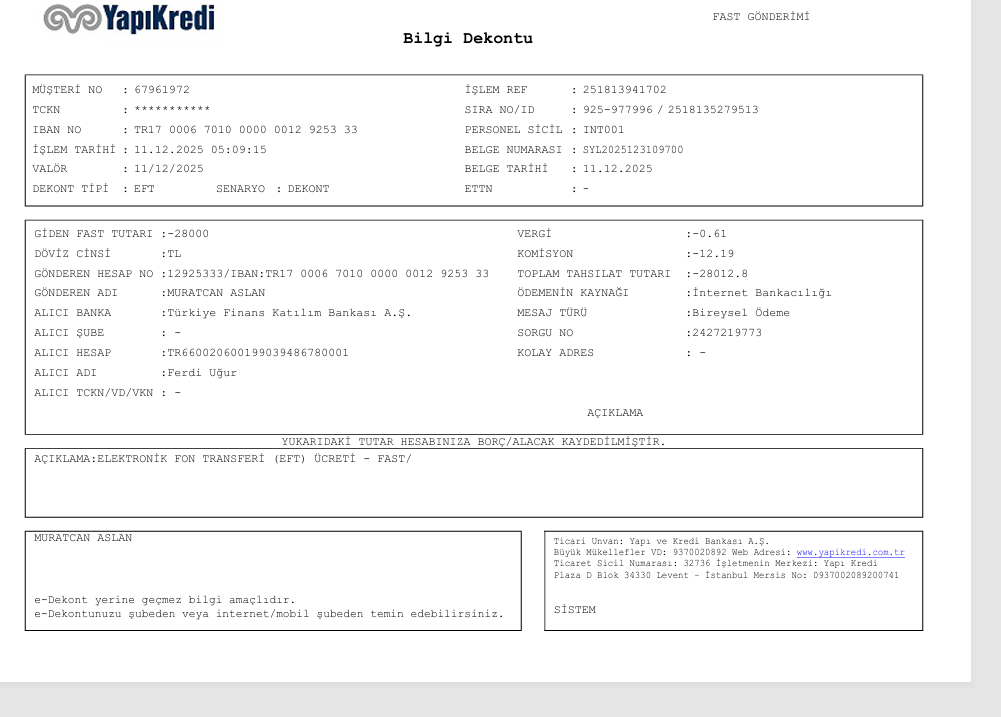This screenshot has width=1001, height=717.
Task: Click the SENARYO value DEKONT
Action: coord(308,188)
